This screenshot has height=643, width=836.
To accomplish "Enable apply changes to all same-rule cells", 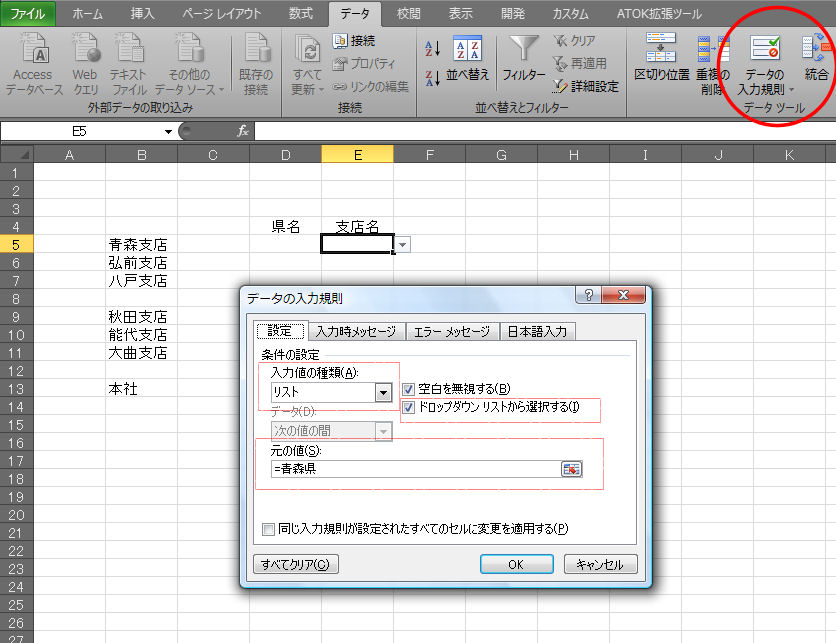I will (x=268, y=529).
